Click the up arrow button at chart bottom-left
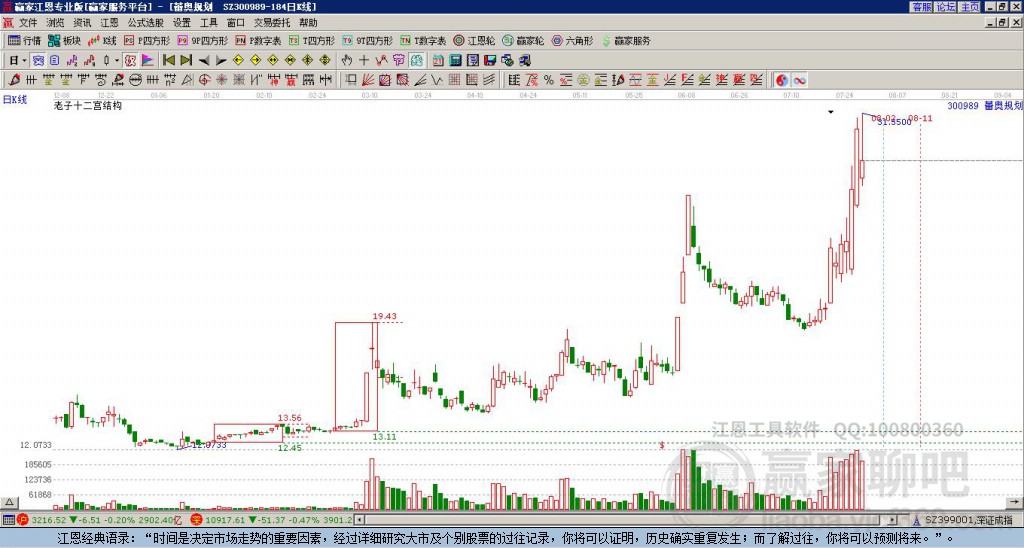Viewport: 1024px width, 548px height. click(8, 503)
